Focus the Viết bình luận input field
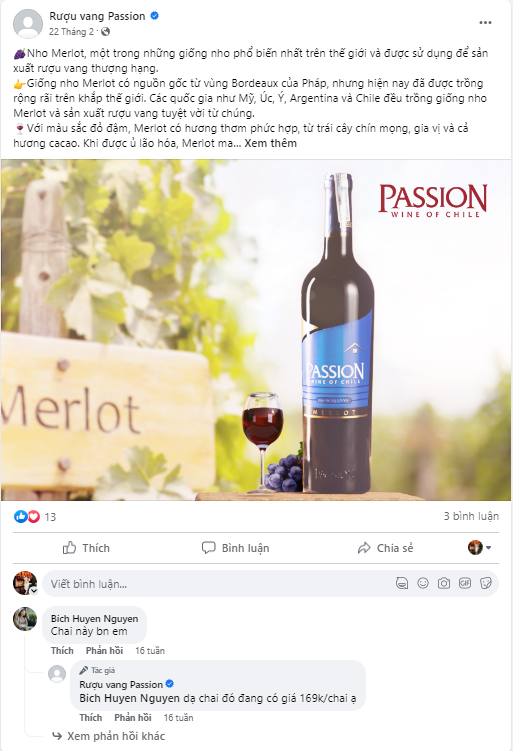513x751 pixels. click(x=216, y=583)
